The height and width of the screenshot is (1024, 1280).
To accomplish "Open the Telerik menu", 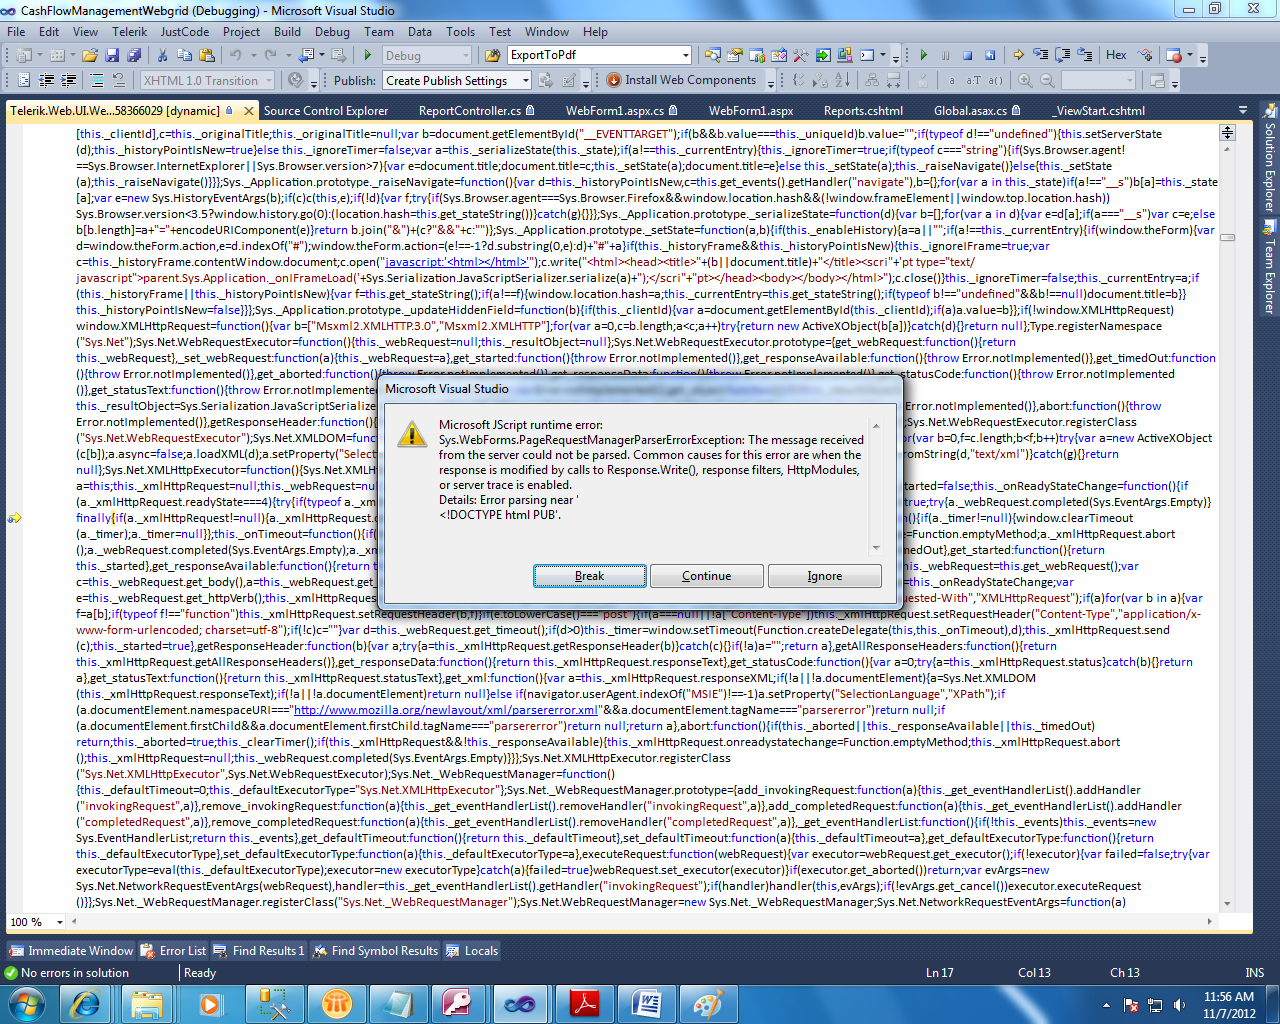I will click(x=130, y=32).
